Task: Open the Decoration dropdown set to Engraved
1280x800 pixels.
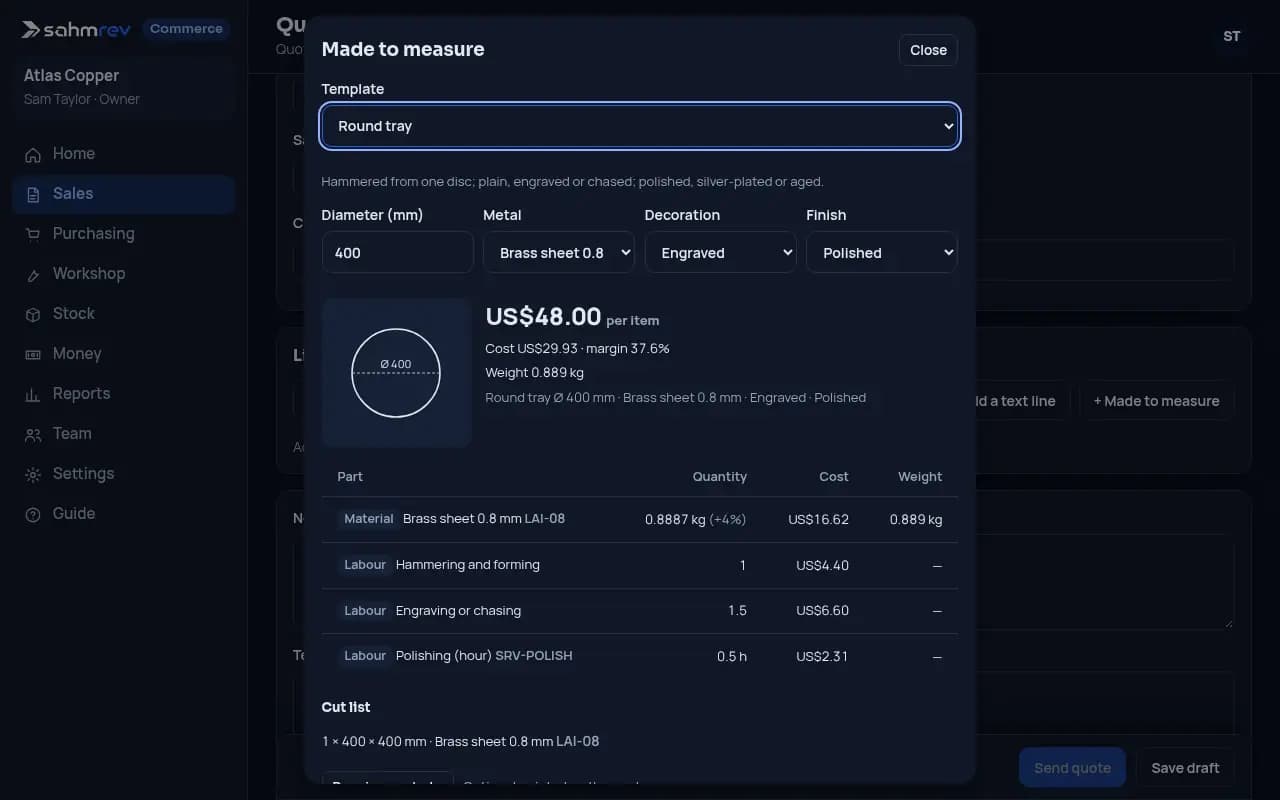Action: point(720,253)
